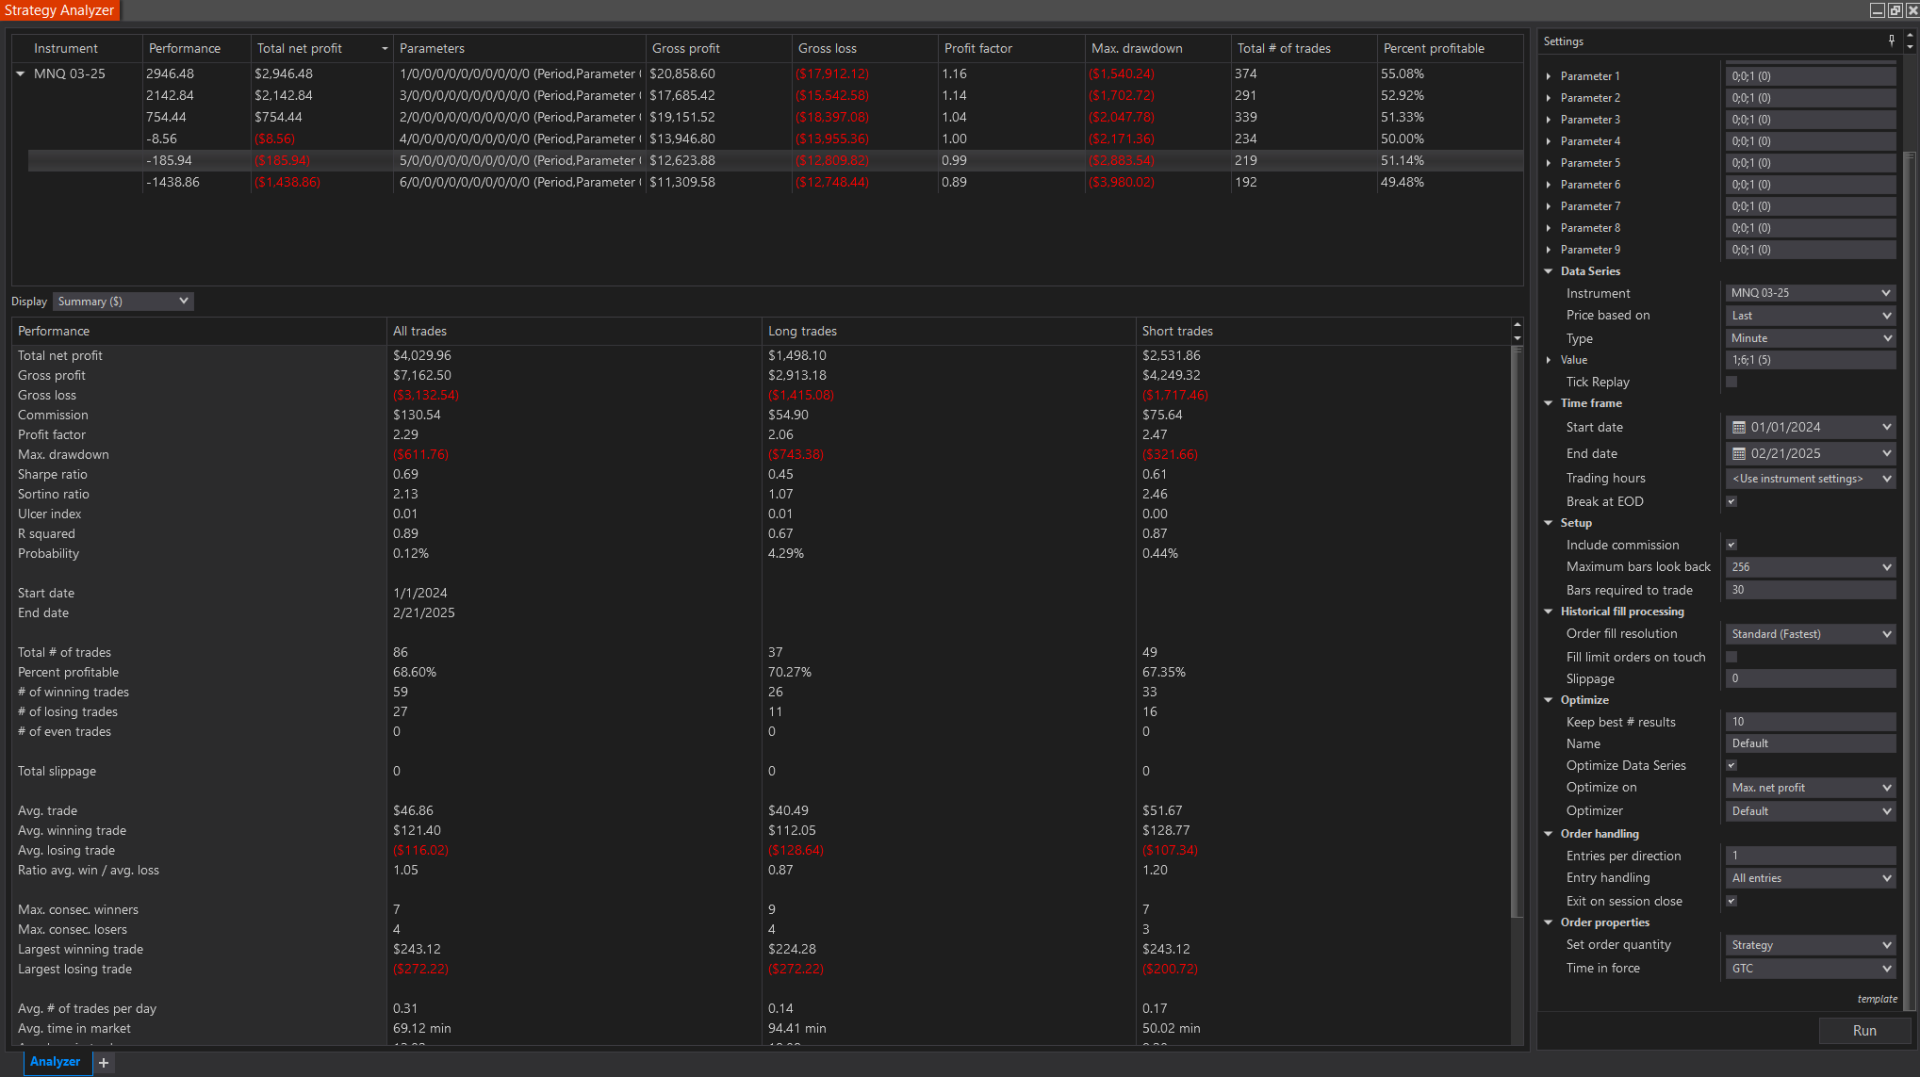Click the Keep best # results field
The height and width of the screenshot is (1077, 1920).
pyautogui.click(x=1811, y=722)
